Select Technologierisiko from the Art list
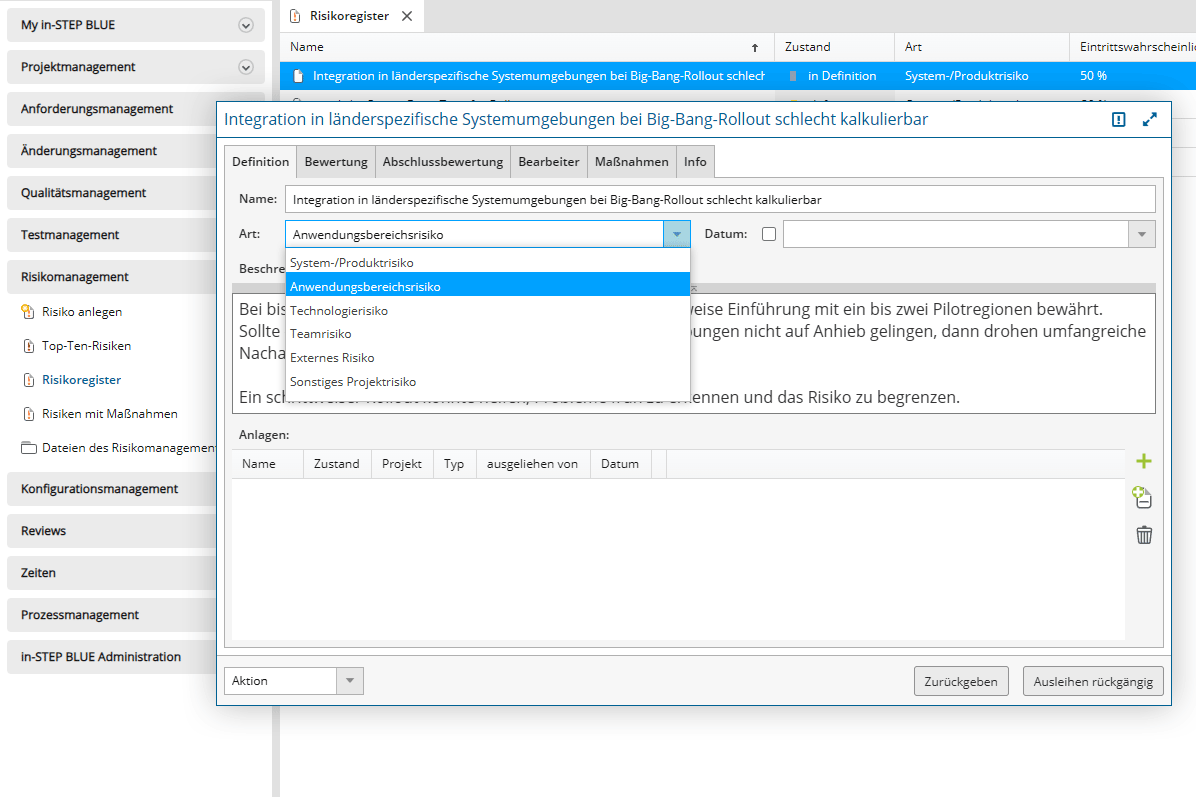This screenshot has width=1196, height=797. click(x=339, y=311)
